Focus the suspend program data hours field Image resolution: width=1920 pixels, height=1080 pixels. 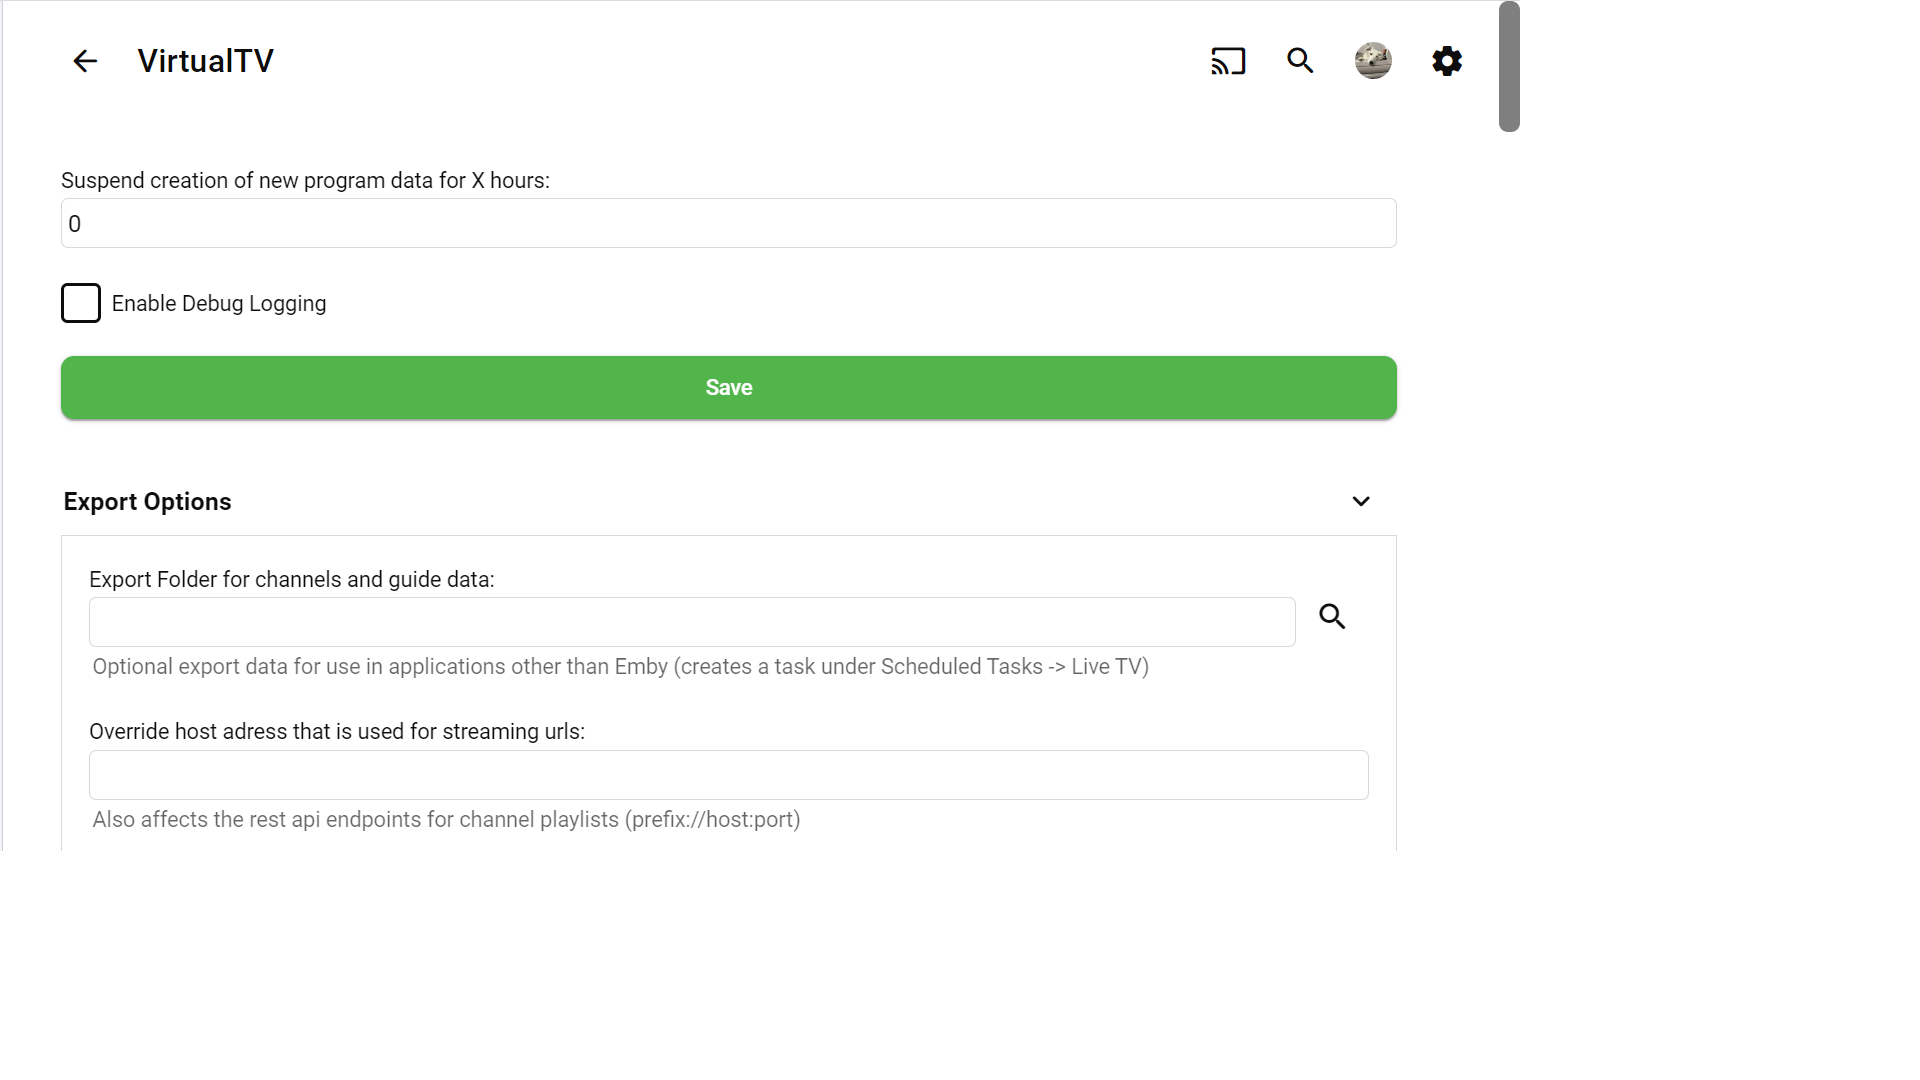coord(728,223)
